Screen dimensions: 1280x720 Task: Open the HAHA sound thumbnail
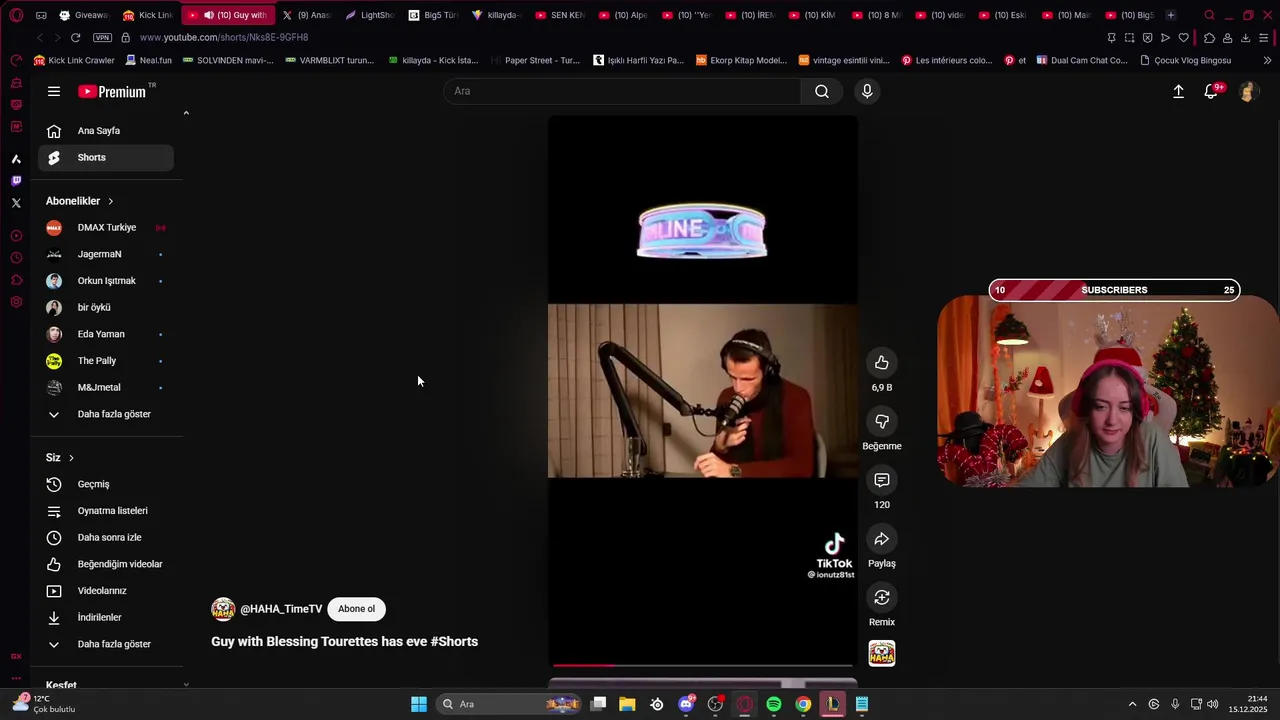(881, 654)
